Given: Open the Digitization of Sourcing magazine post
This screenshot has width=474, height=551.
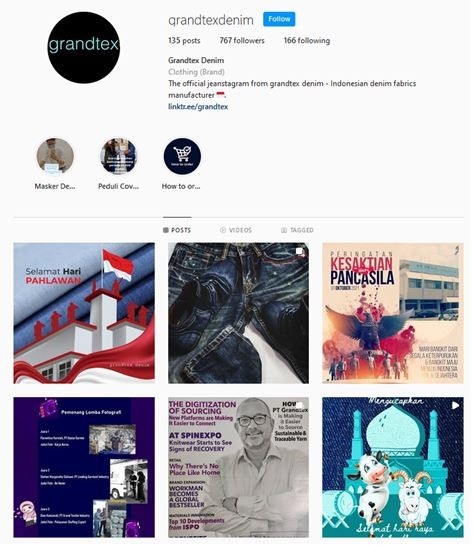Looking at the screenshot, I should coord(238,467).
